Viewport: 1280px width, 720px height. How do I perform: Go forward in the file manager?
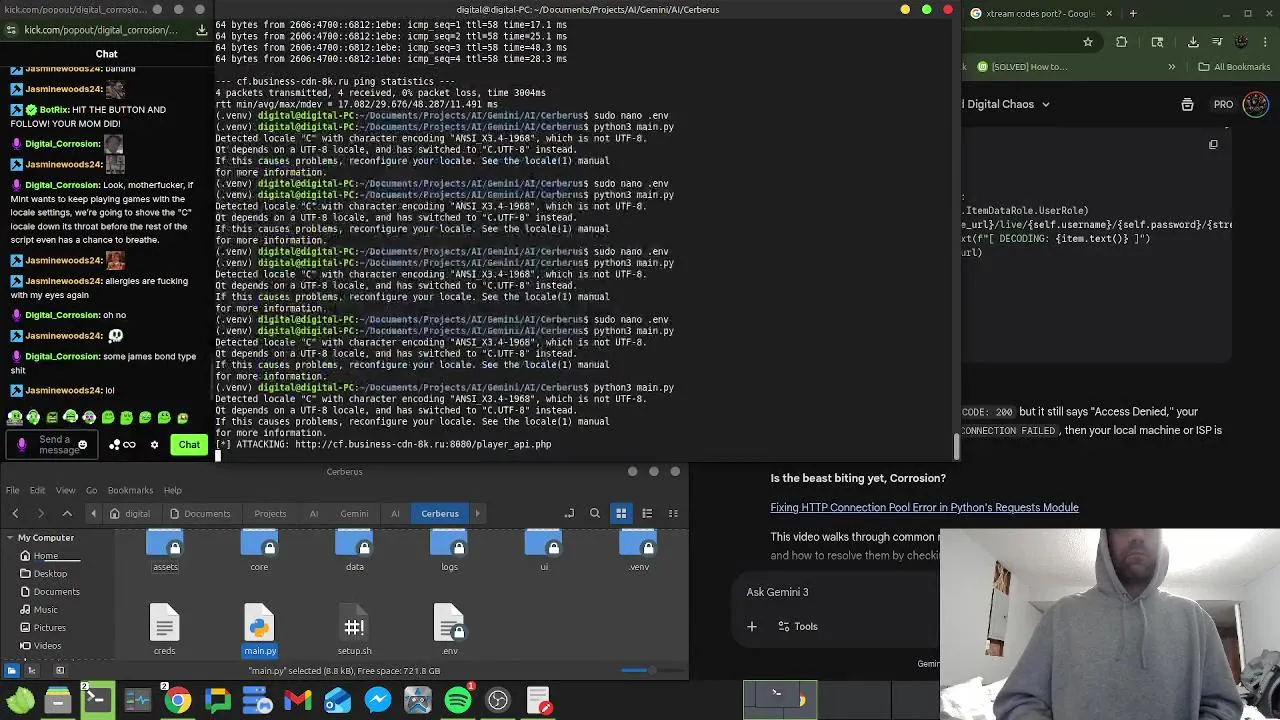pos(40,513)
